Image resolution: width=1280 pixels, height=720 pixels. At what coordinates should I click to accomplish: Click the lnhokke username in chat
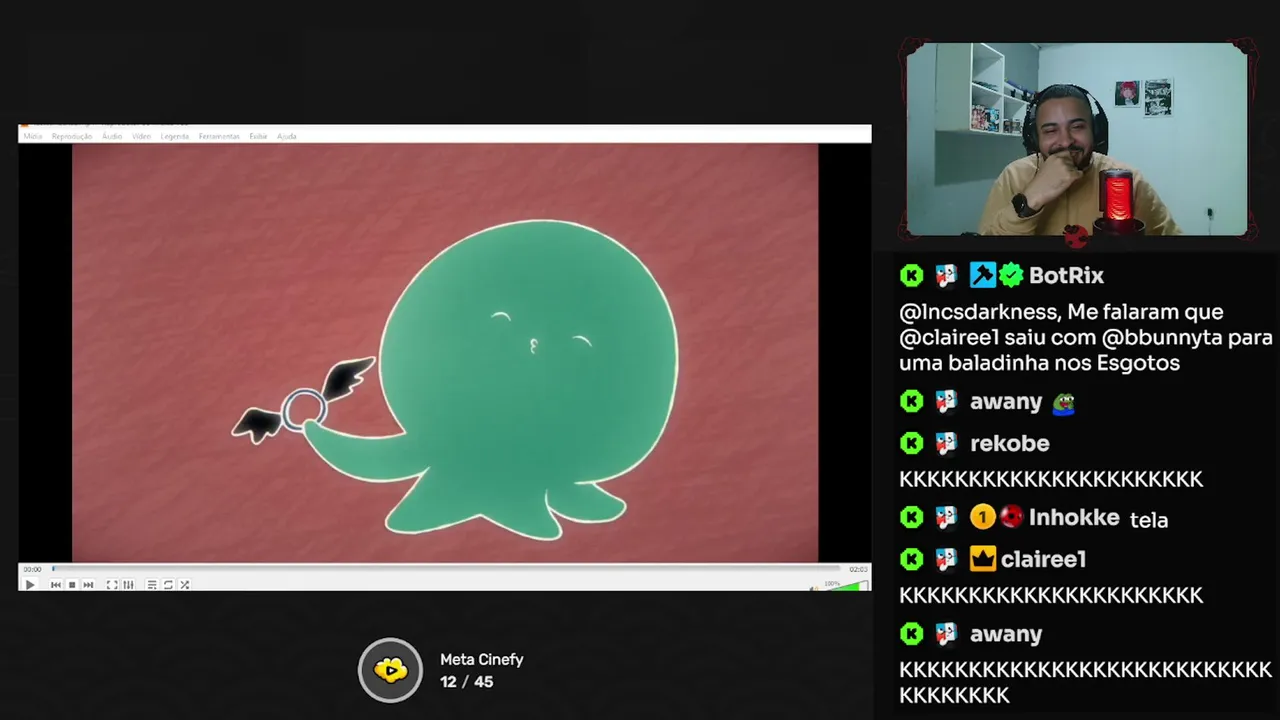pos(1074,518)
